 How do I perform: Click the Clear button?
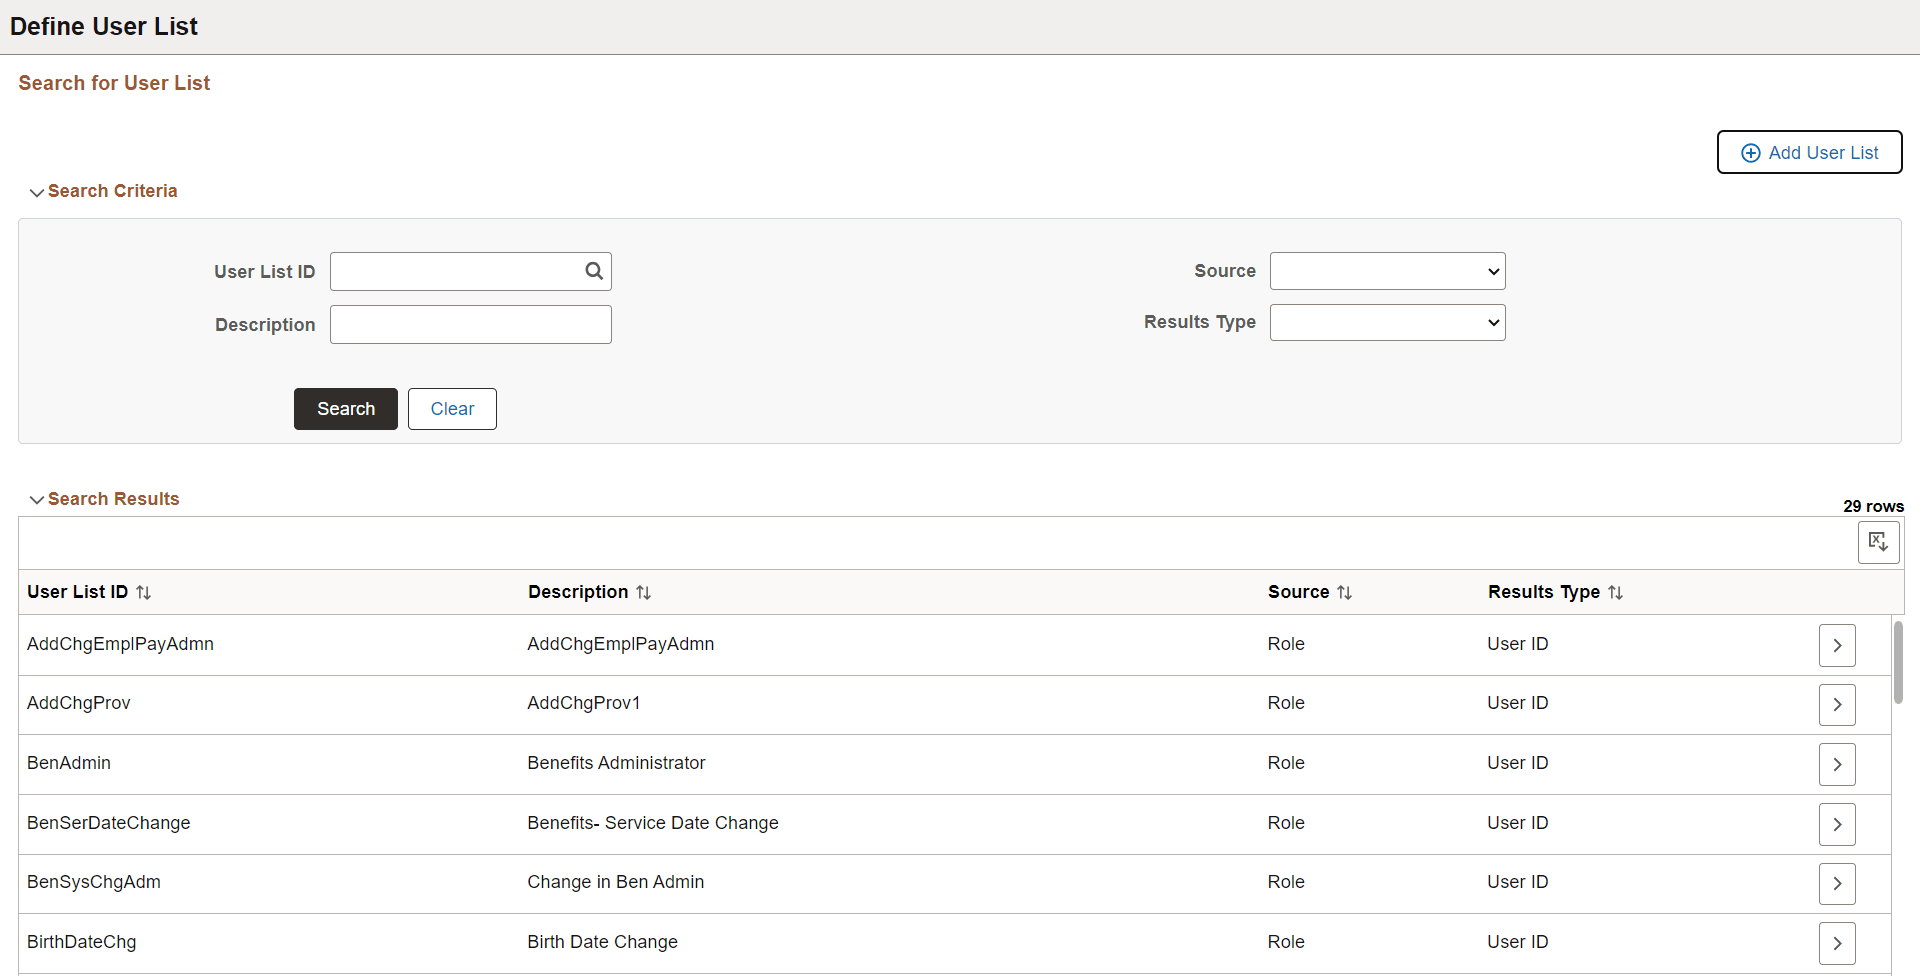coord(452,408)
